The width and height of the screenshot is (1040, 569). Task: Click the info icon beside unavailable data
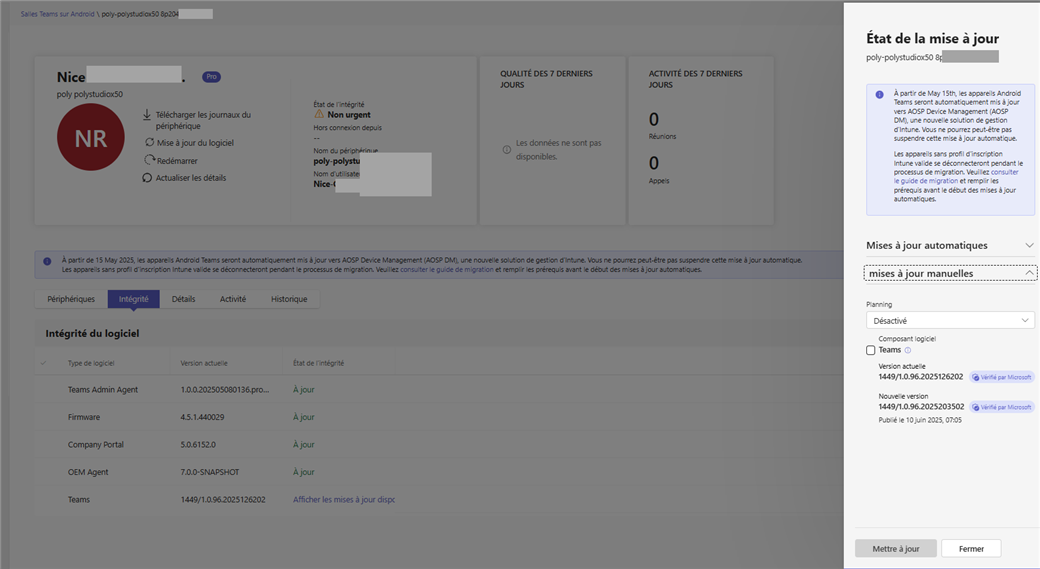click(507, 149)
